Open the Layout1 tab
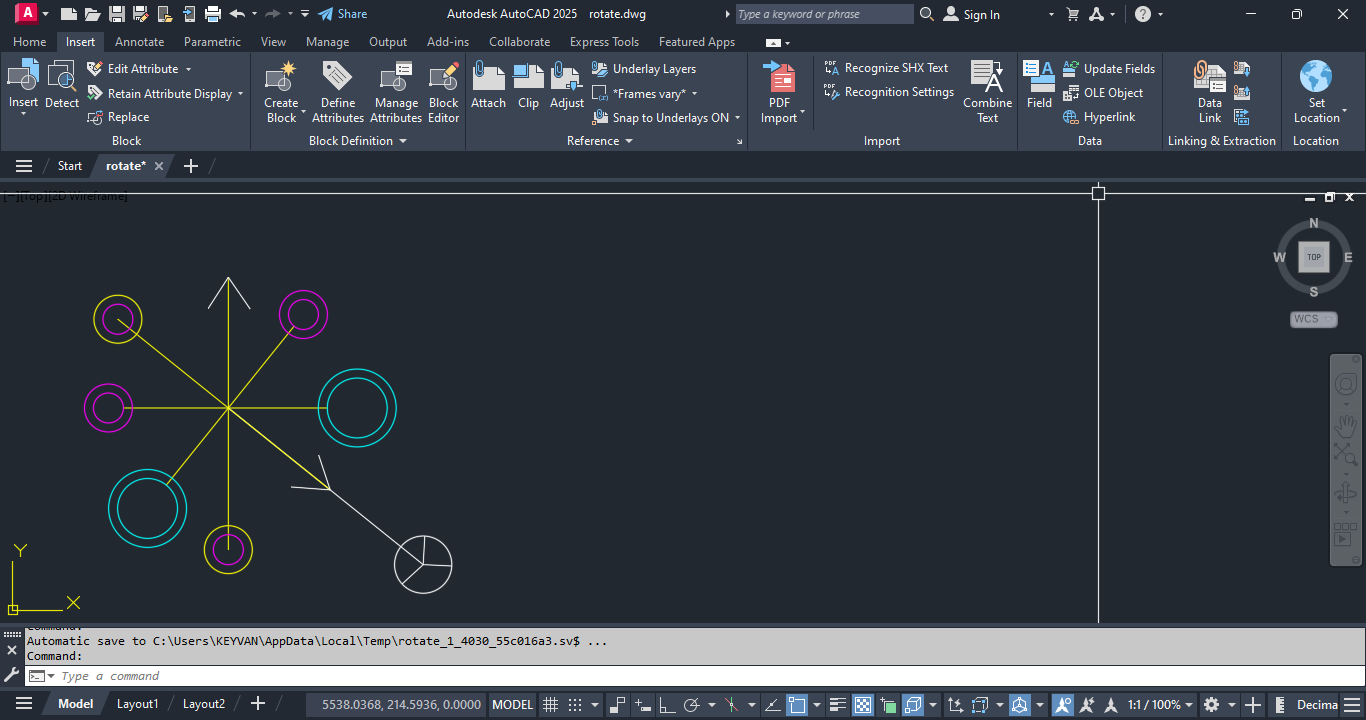The height and width of the screenshot is (720, 1366). pos(137,704)
